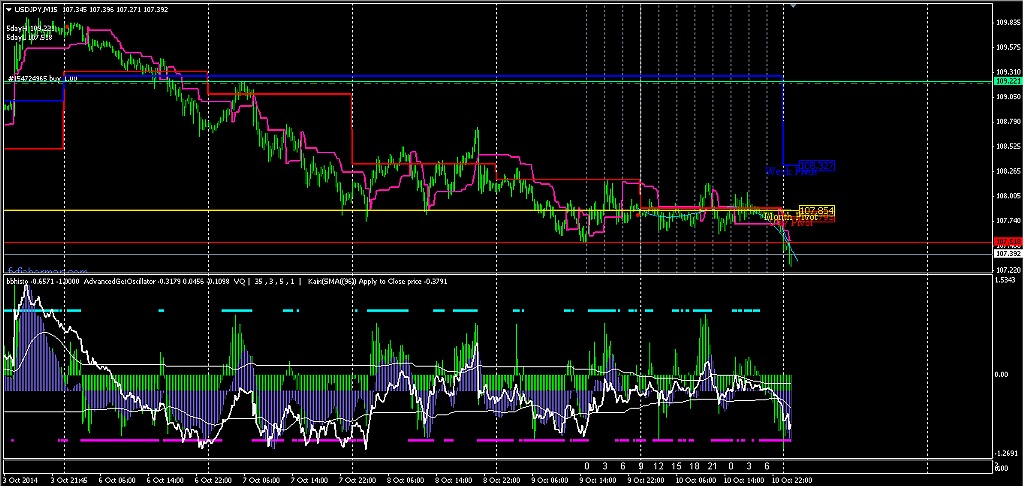Click the dropdown triangle beside USDJPY,M15 title
Screen dimensions: 1024x486
click(x=8, y=9)
